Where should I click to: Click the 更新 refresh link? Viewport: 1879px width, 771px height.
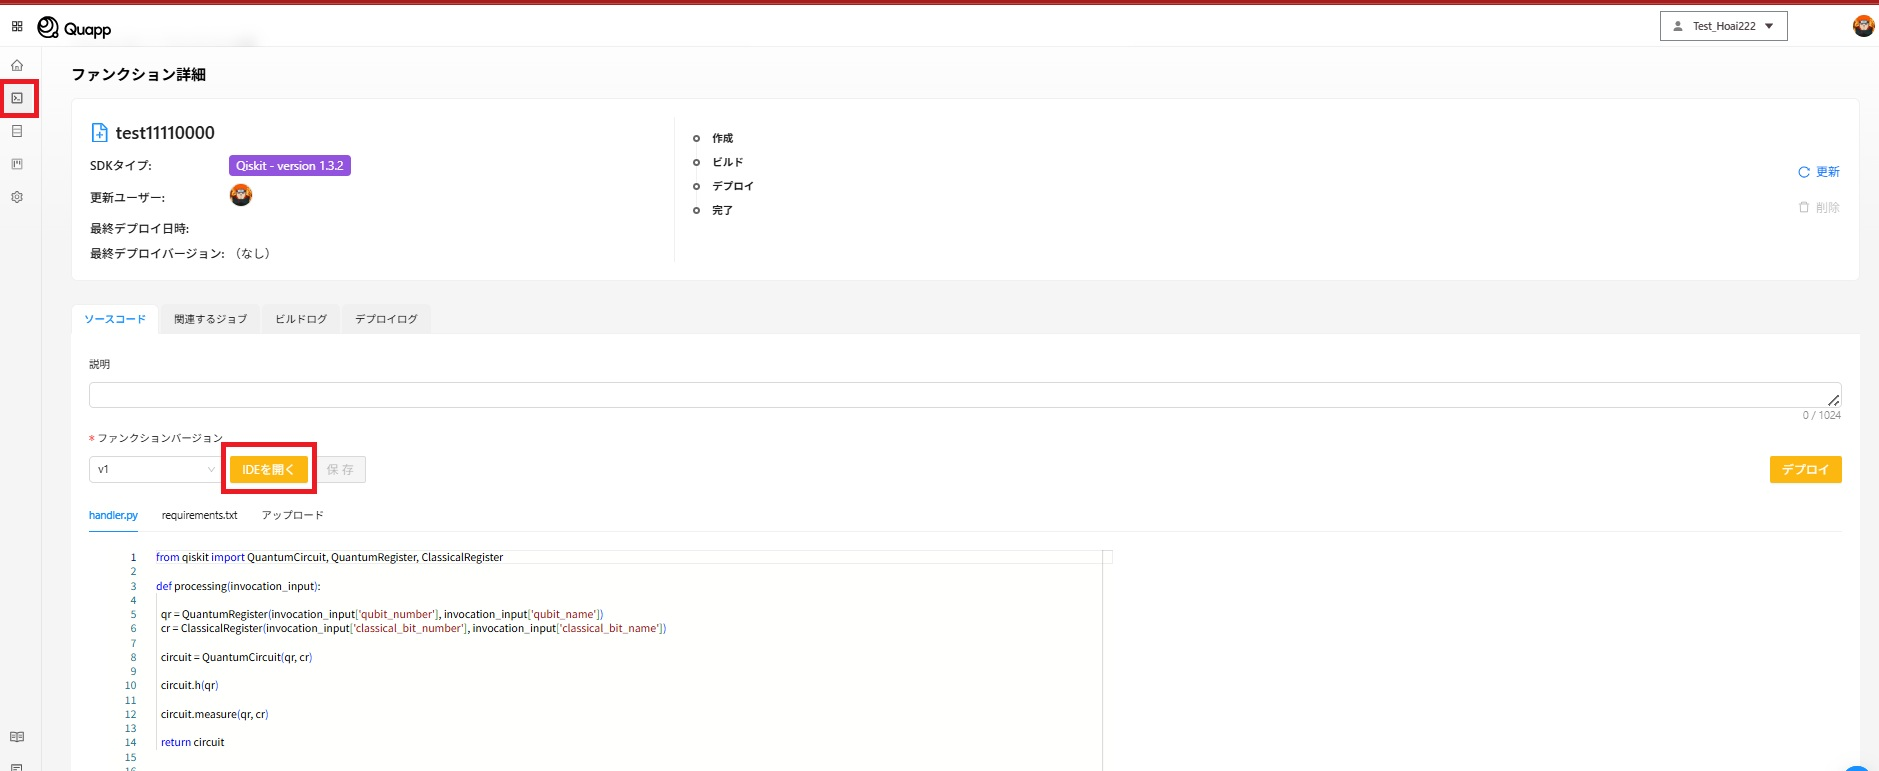click(1819, 172)
